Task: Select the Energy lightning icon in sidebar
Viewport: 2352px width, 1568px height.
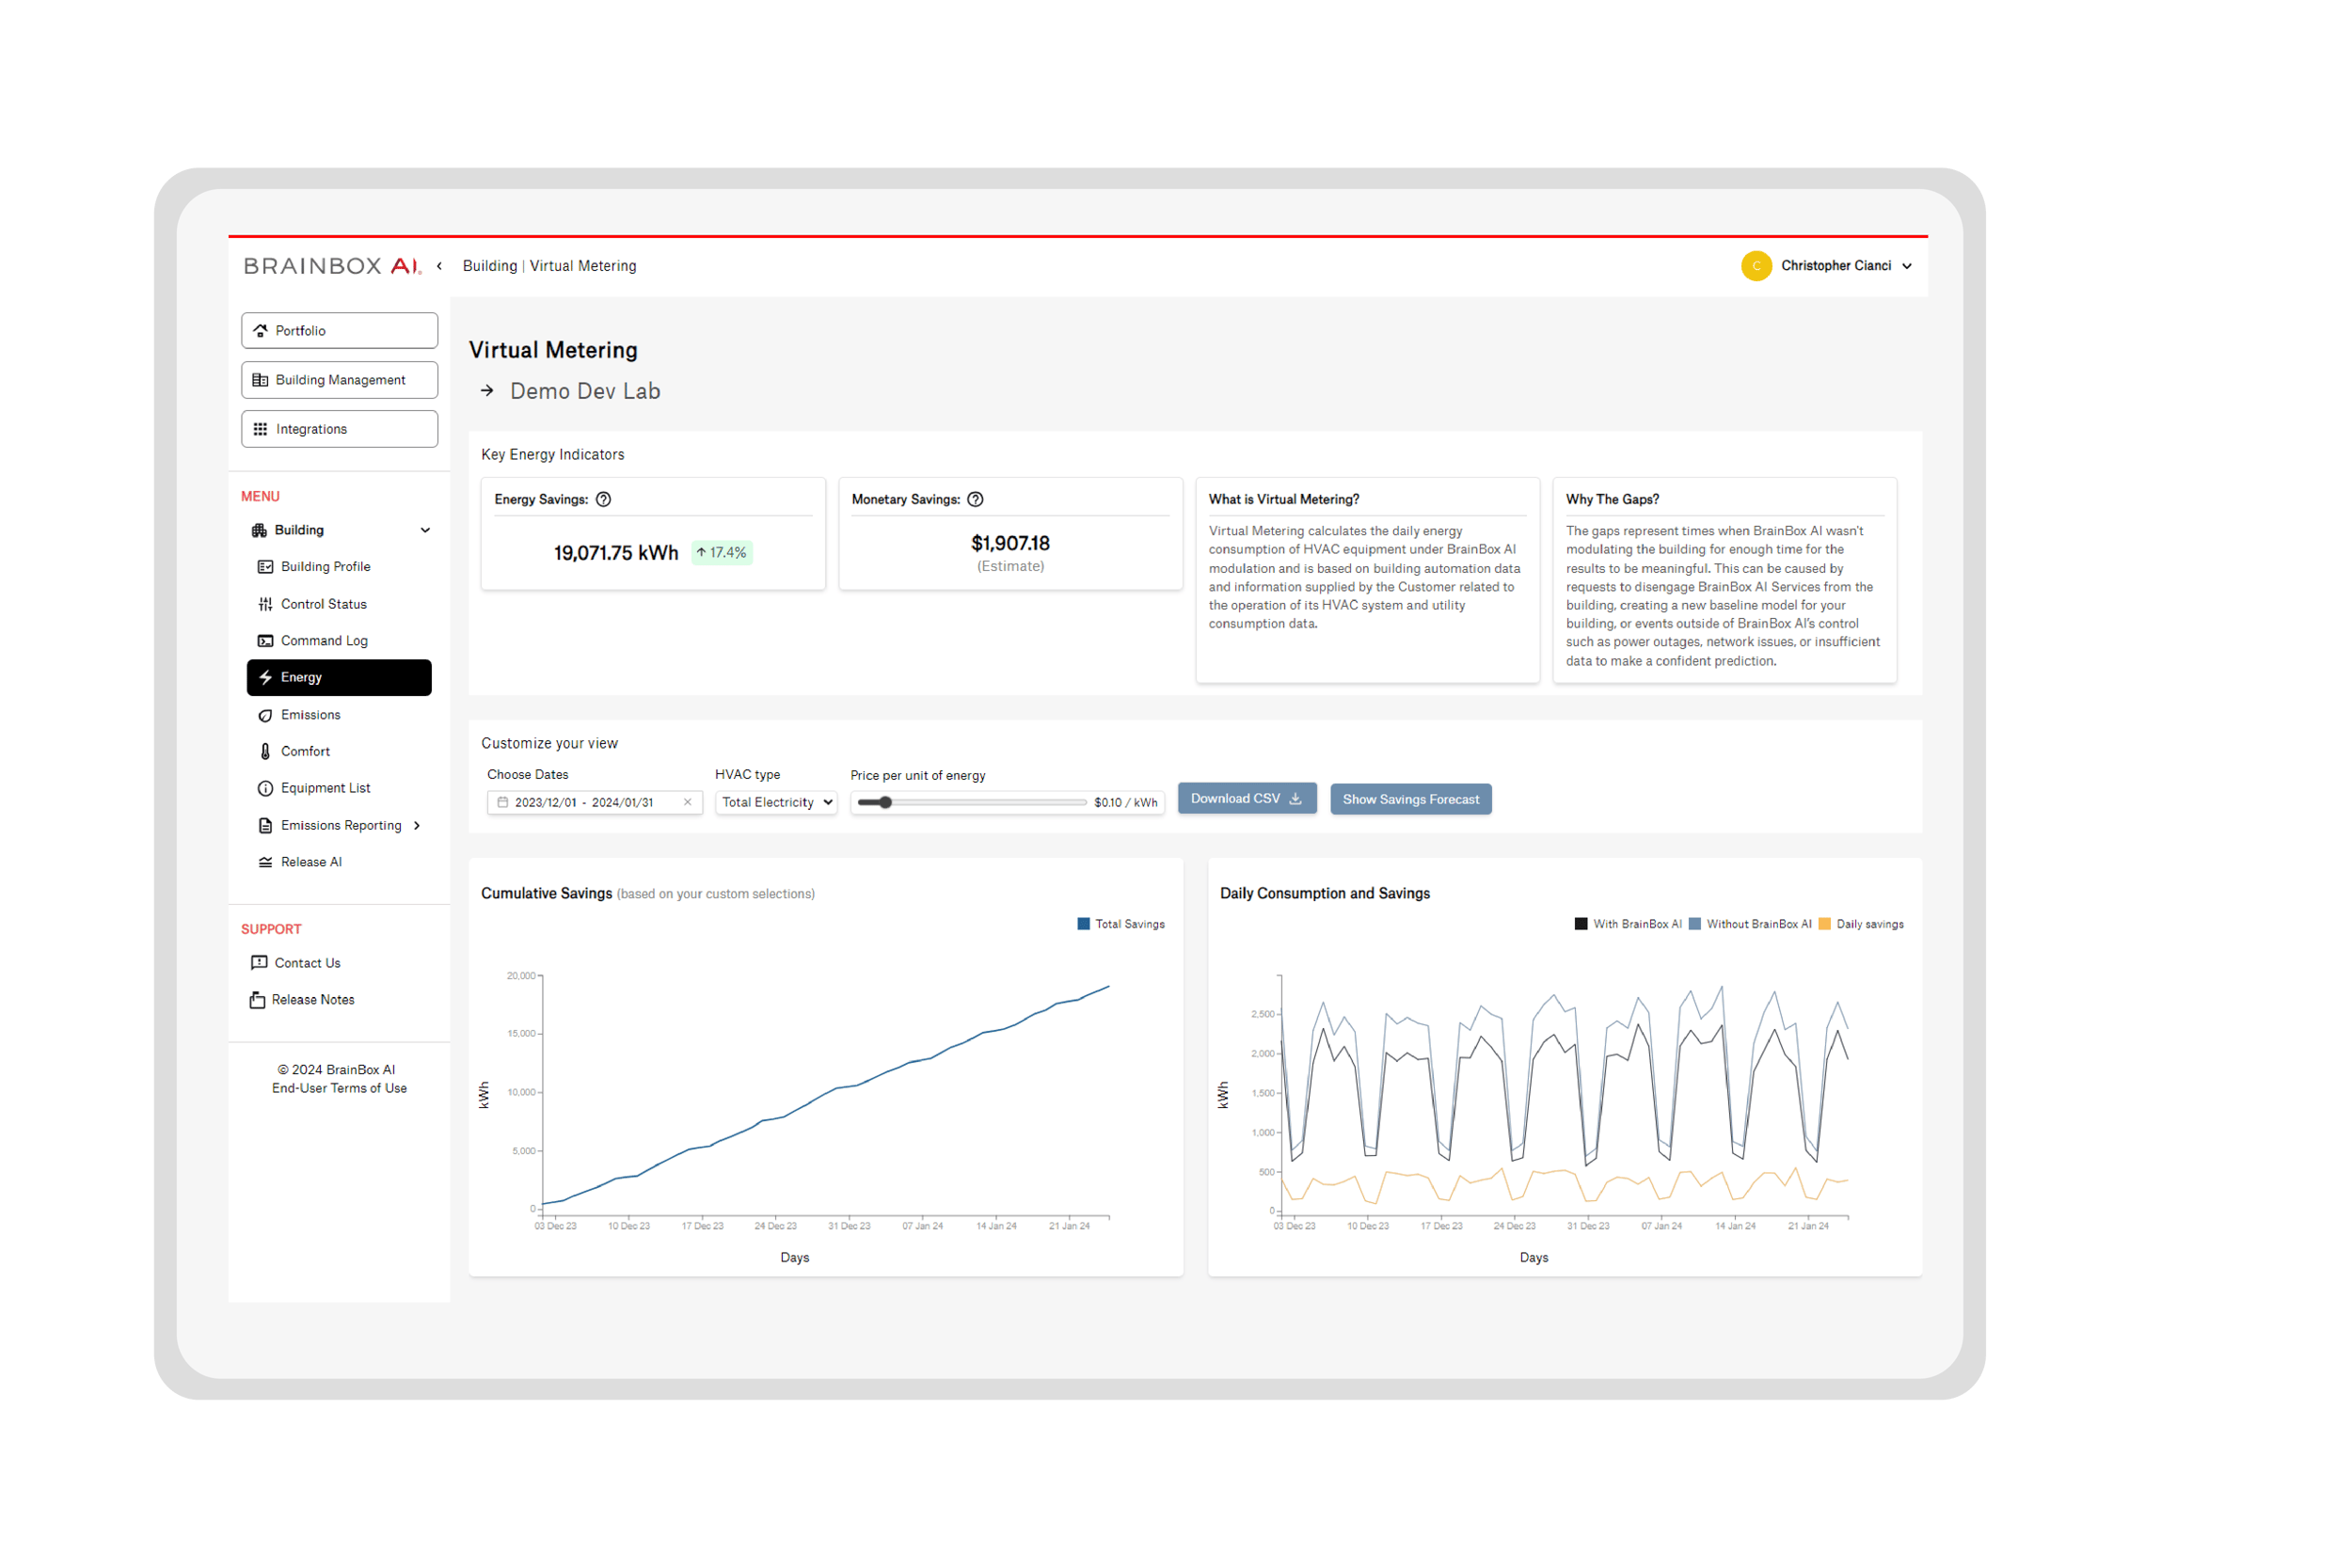Action: (265, 677)
